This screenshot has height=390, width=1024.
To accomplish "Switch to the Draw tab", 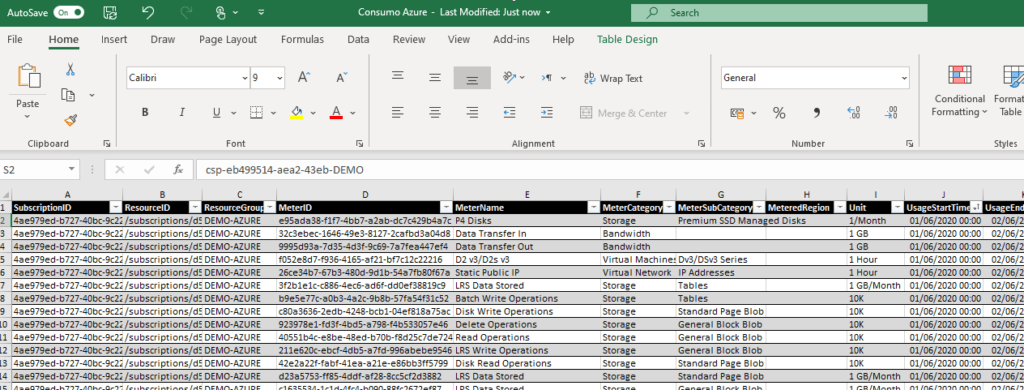I will point(163,39).
